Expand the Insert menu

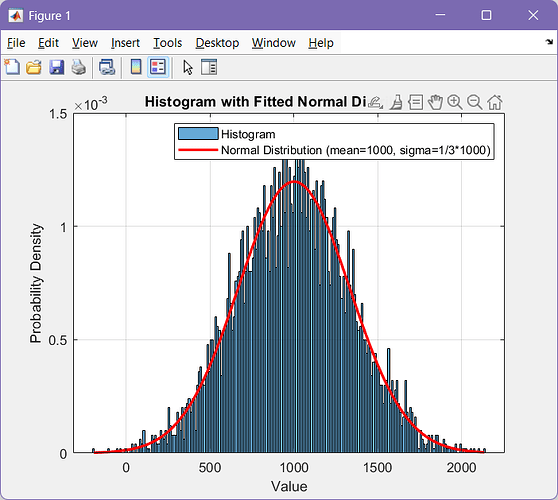125,43
